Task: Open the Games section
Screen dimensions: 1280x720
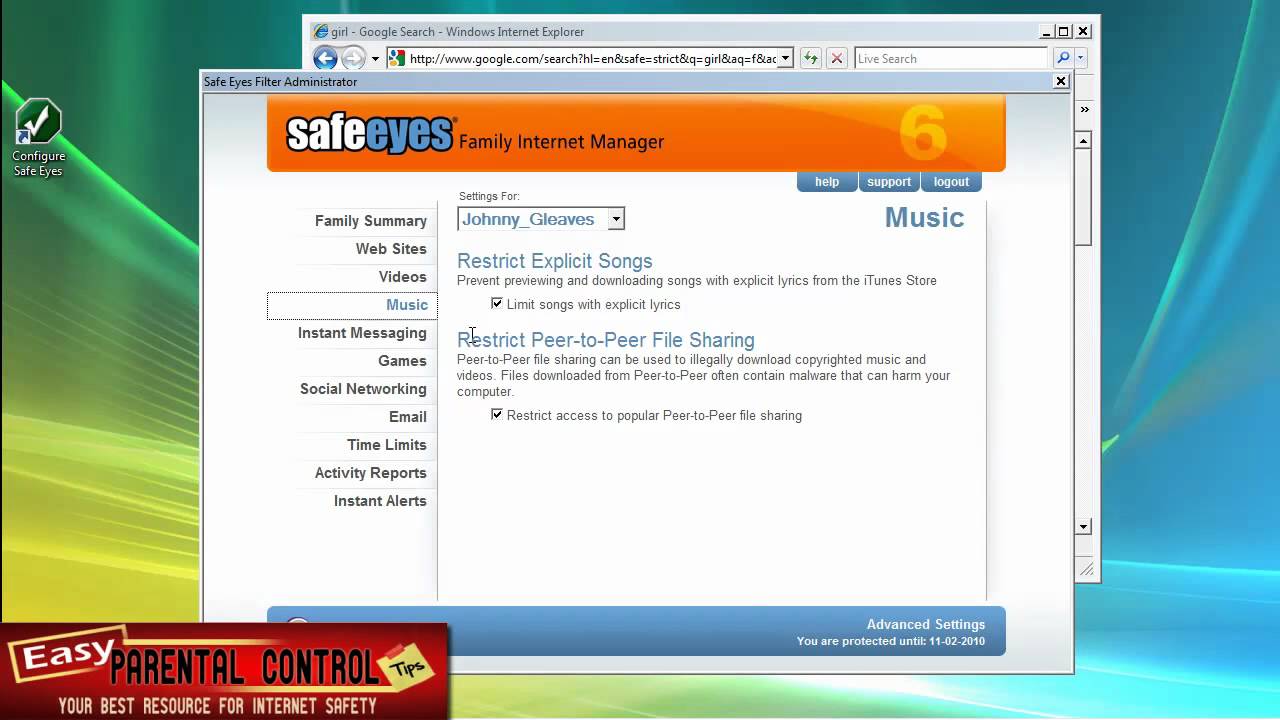Action: (402, 361)
